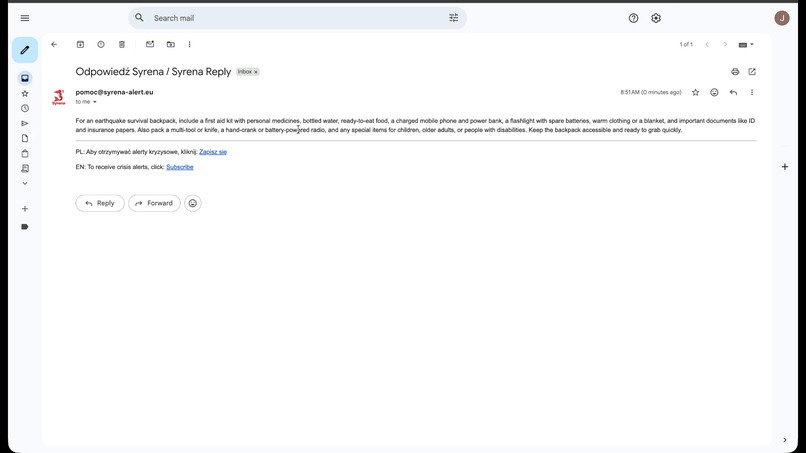Go to the newer message arrow
806x453 pixels.
point(707,44)
